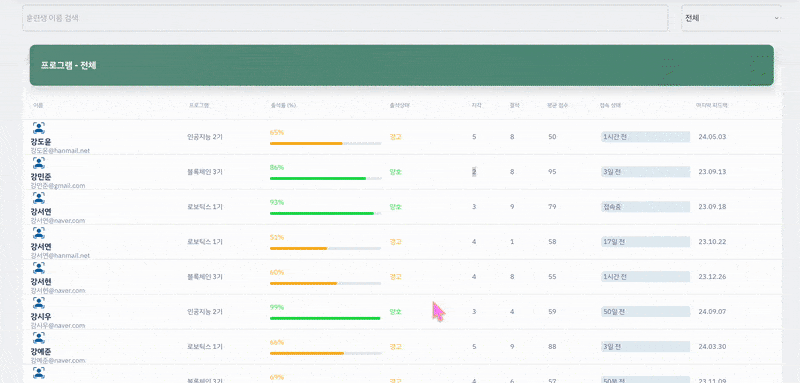Image resolution: width=800 pixels, height=383 pixels.
Task: Click the 프로그램 - 전체 green banner
Action: click(402, 65)
